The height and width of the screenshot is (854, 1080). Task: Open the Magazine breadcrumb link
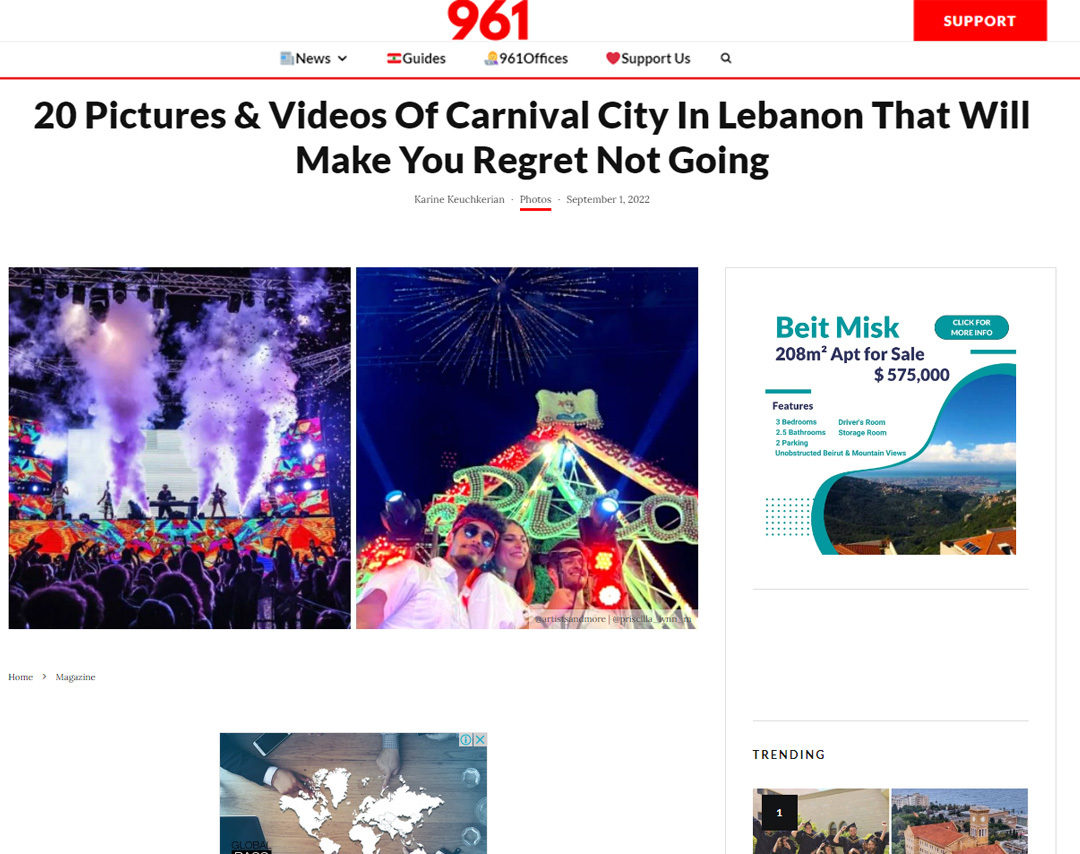(75, 677)
